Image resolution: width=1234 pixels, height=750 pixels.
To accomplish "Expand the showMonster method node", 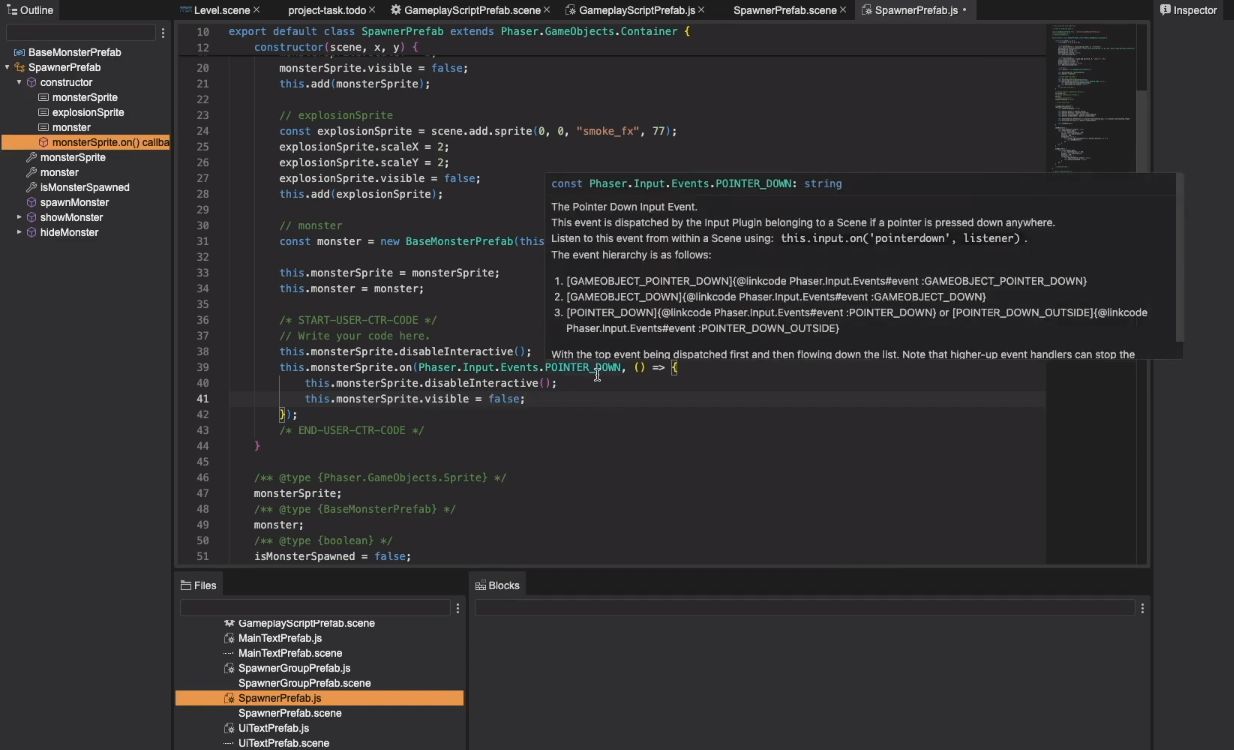I will (x=19, y=217).
